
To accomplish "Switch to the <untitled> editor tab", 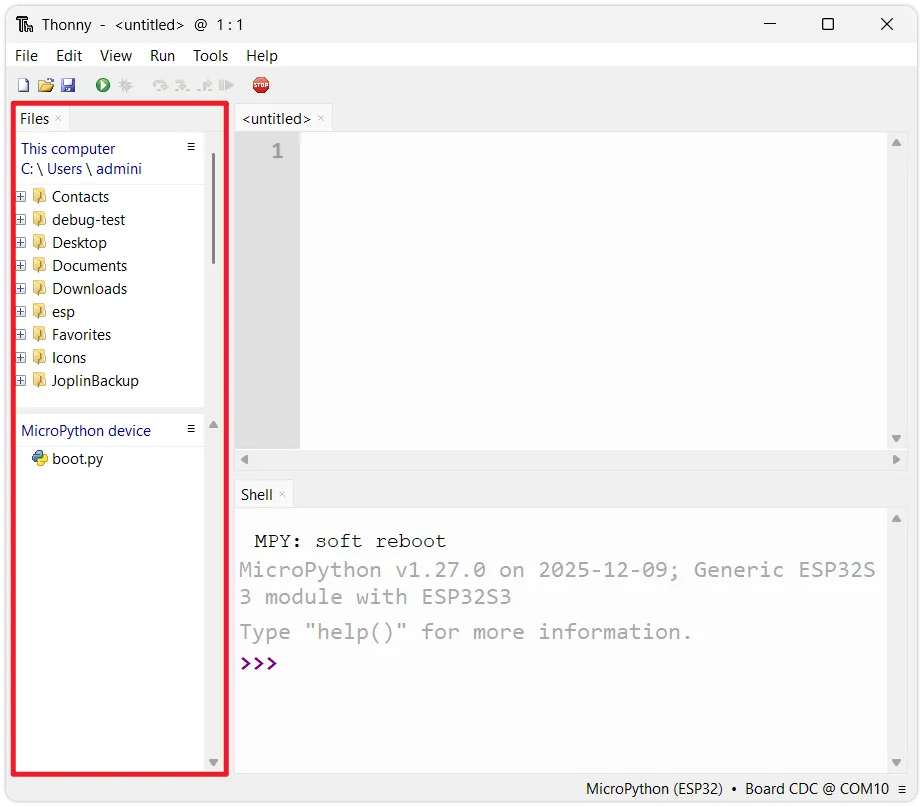I will [x=277, y=119].
